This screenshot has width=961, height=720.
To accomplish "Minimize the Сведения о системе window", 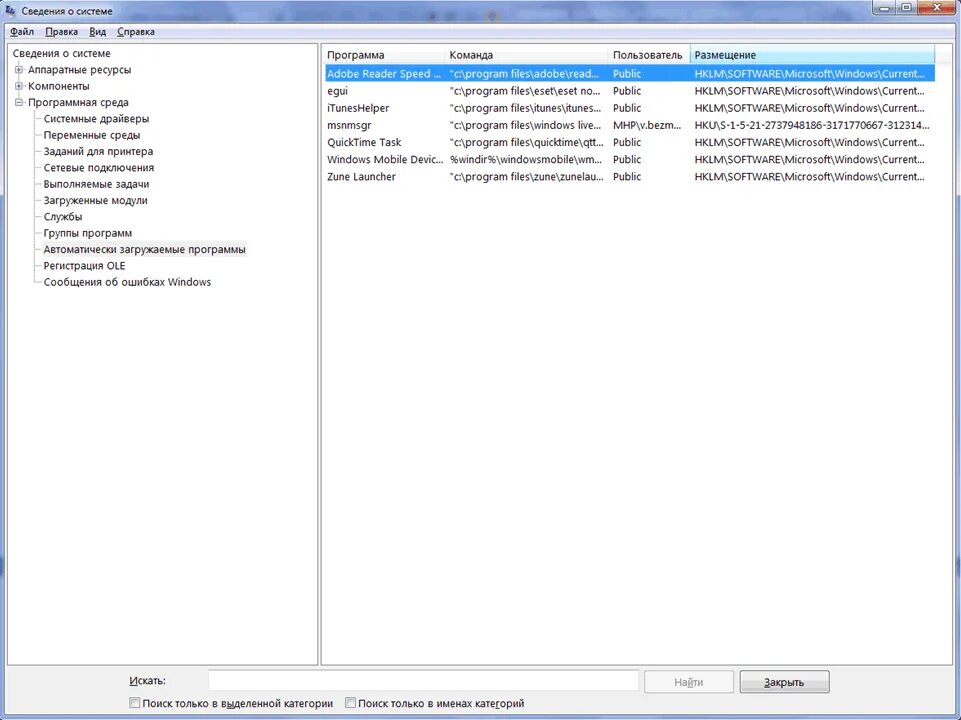I will (x=884, y=8).
